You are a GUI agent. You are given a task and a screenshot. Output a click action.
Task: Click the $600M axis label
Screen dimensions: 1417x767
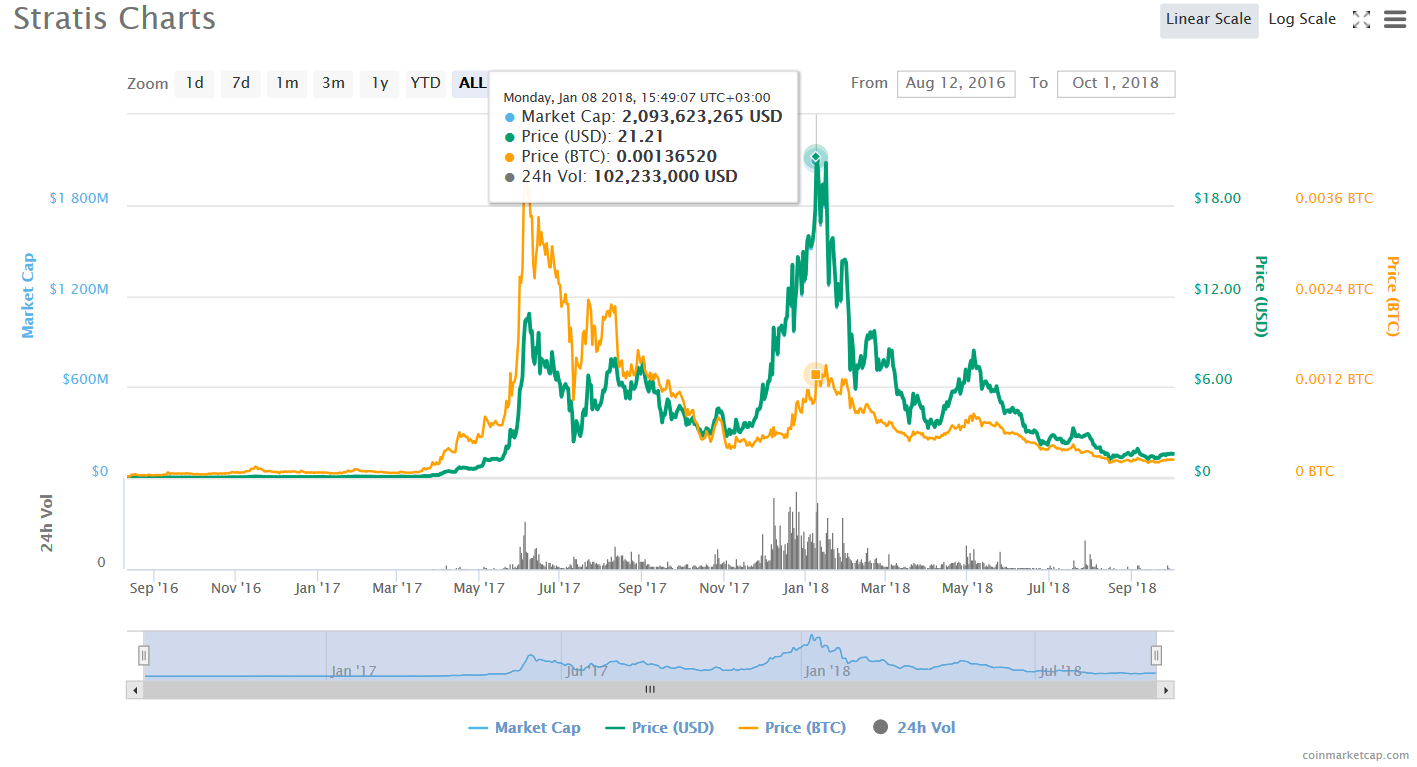click(84, 379)
